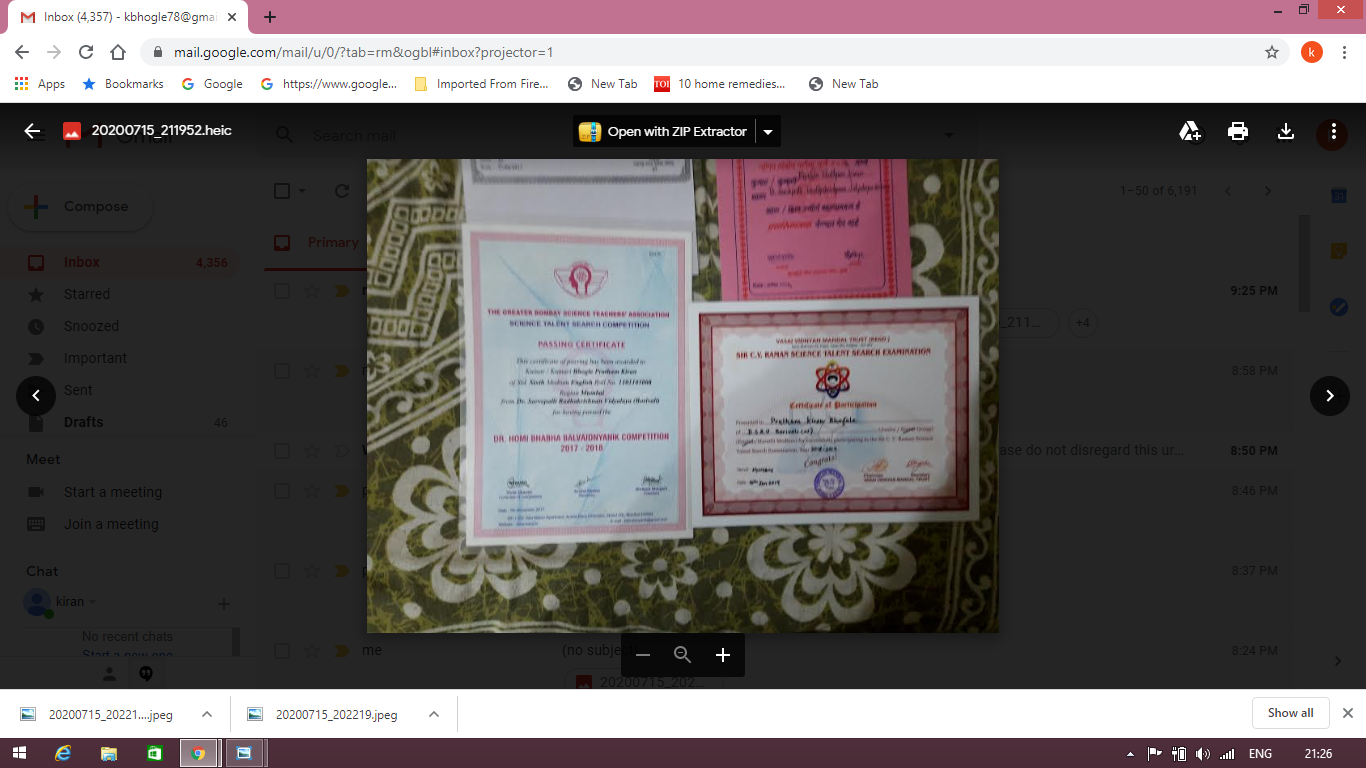The image size is (1366, 768).
Task: Print the previewed image
Action: click(x=1238, y=131)
